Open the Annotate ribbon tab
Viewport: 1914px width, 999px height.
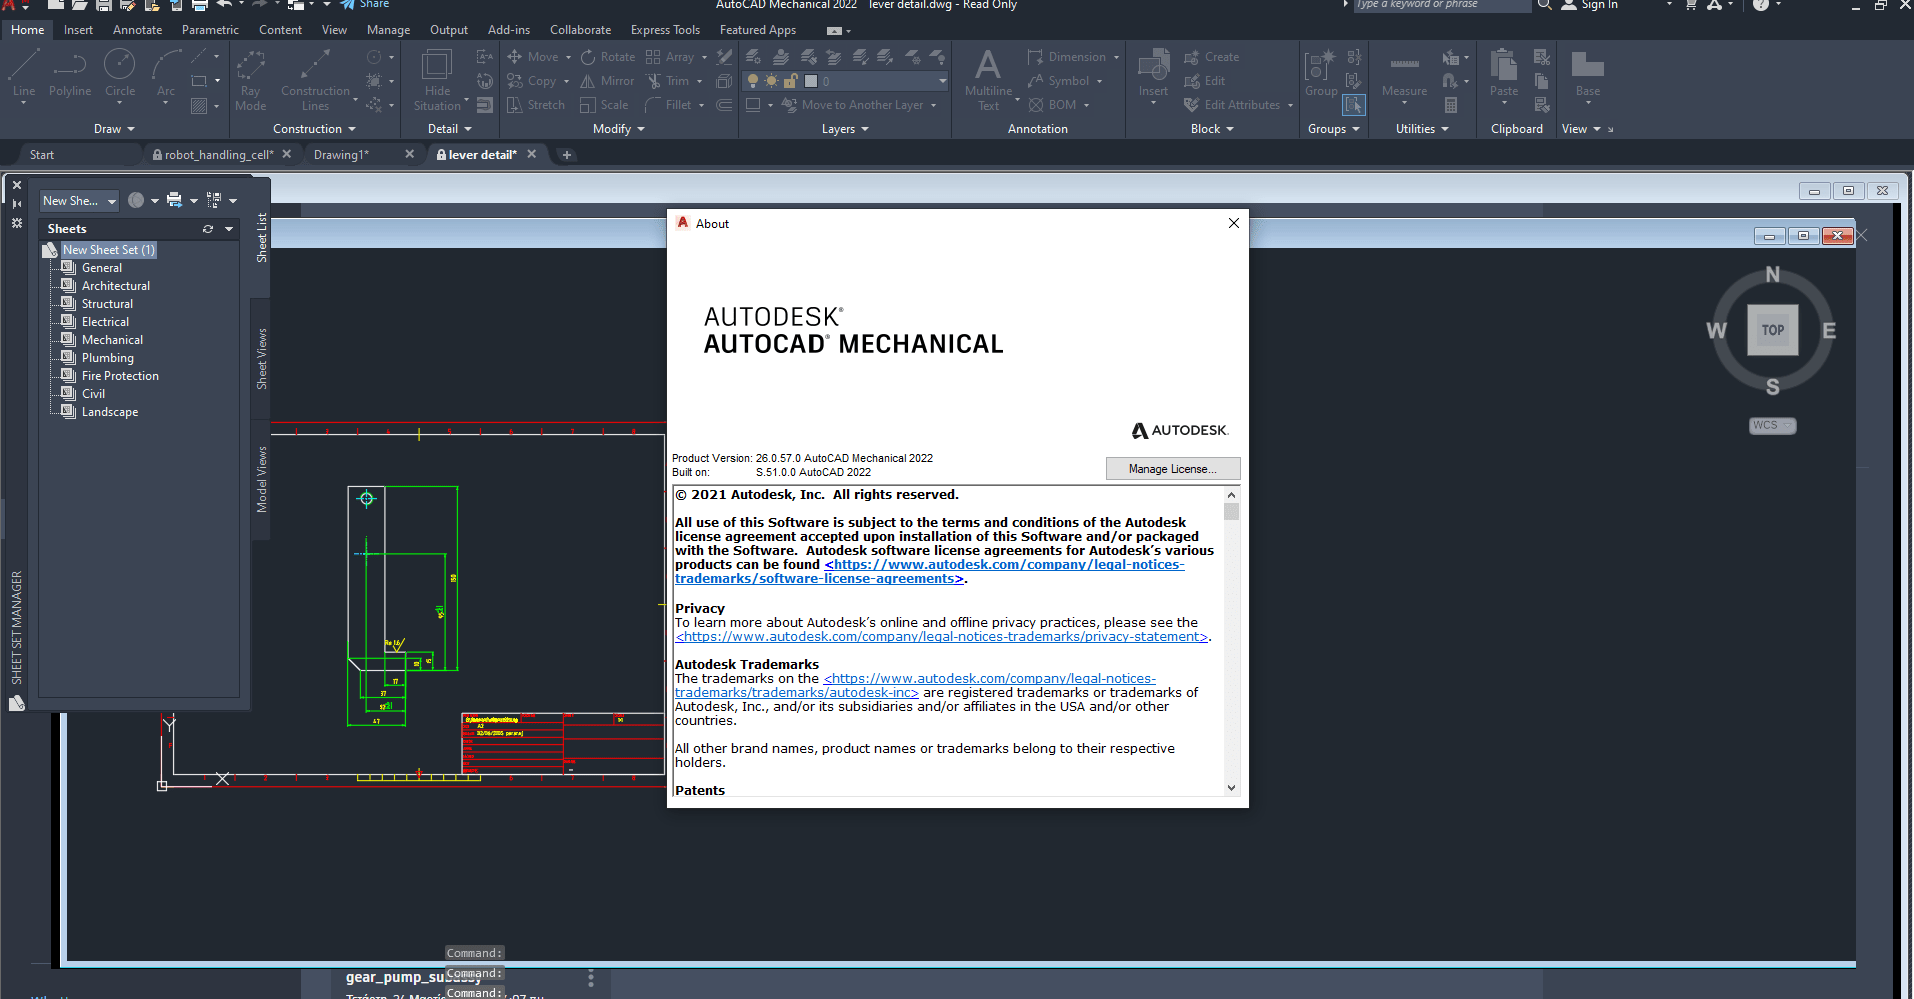[x=137, y=30]
